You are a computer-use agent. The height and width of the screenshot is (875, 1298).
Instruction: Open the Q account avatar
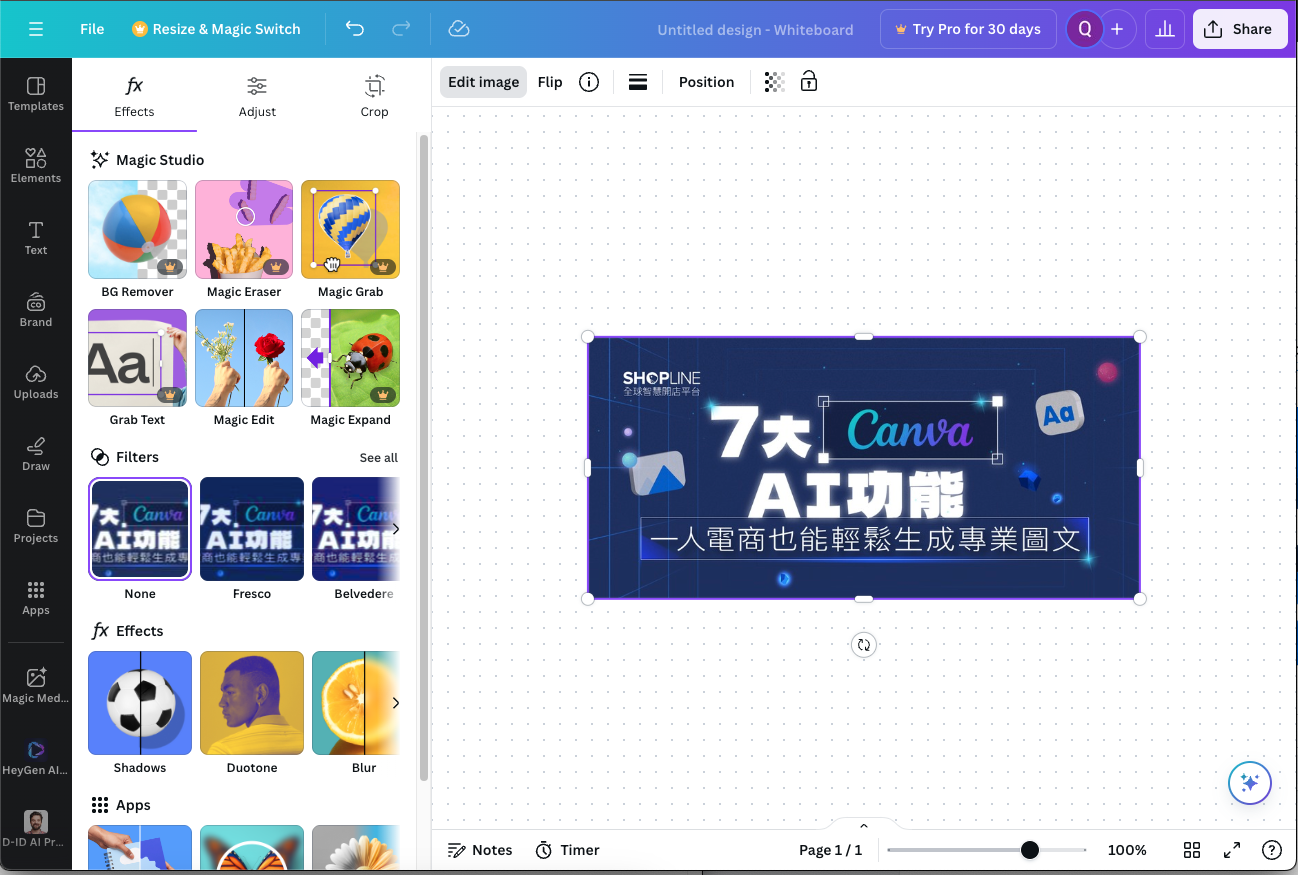(1084, 29)
